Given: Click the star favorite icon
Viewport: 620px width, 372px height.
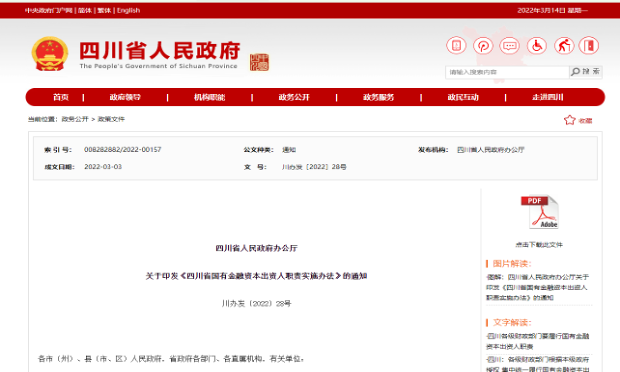Looking at the screenshot, I should pos(569,120).
